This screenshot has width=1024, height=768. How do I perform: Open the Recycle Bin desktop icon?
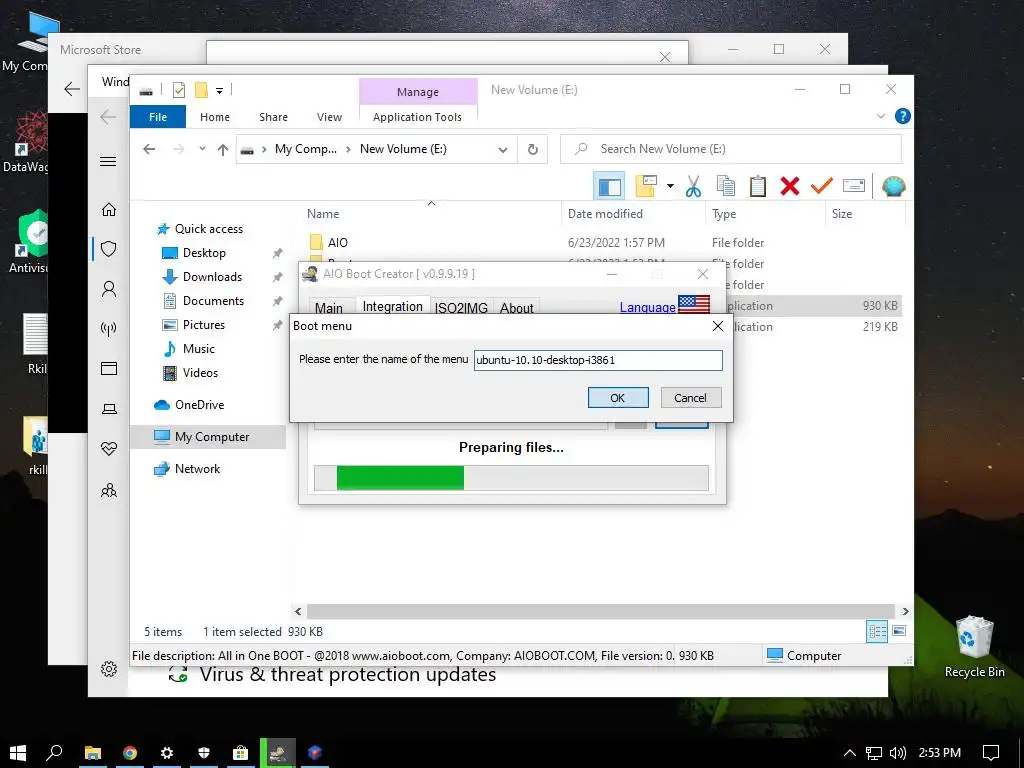tap(974, 647)
